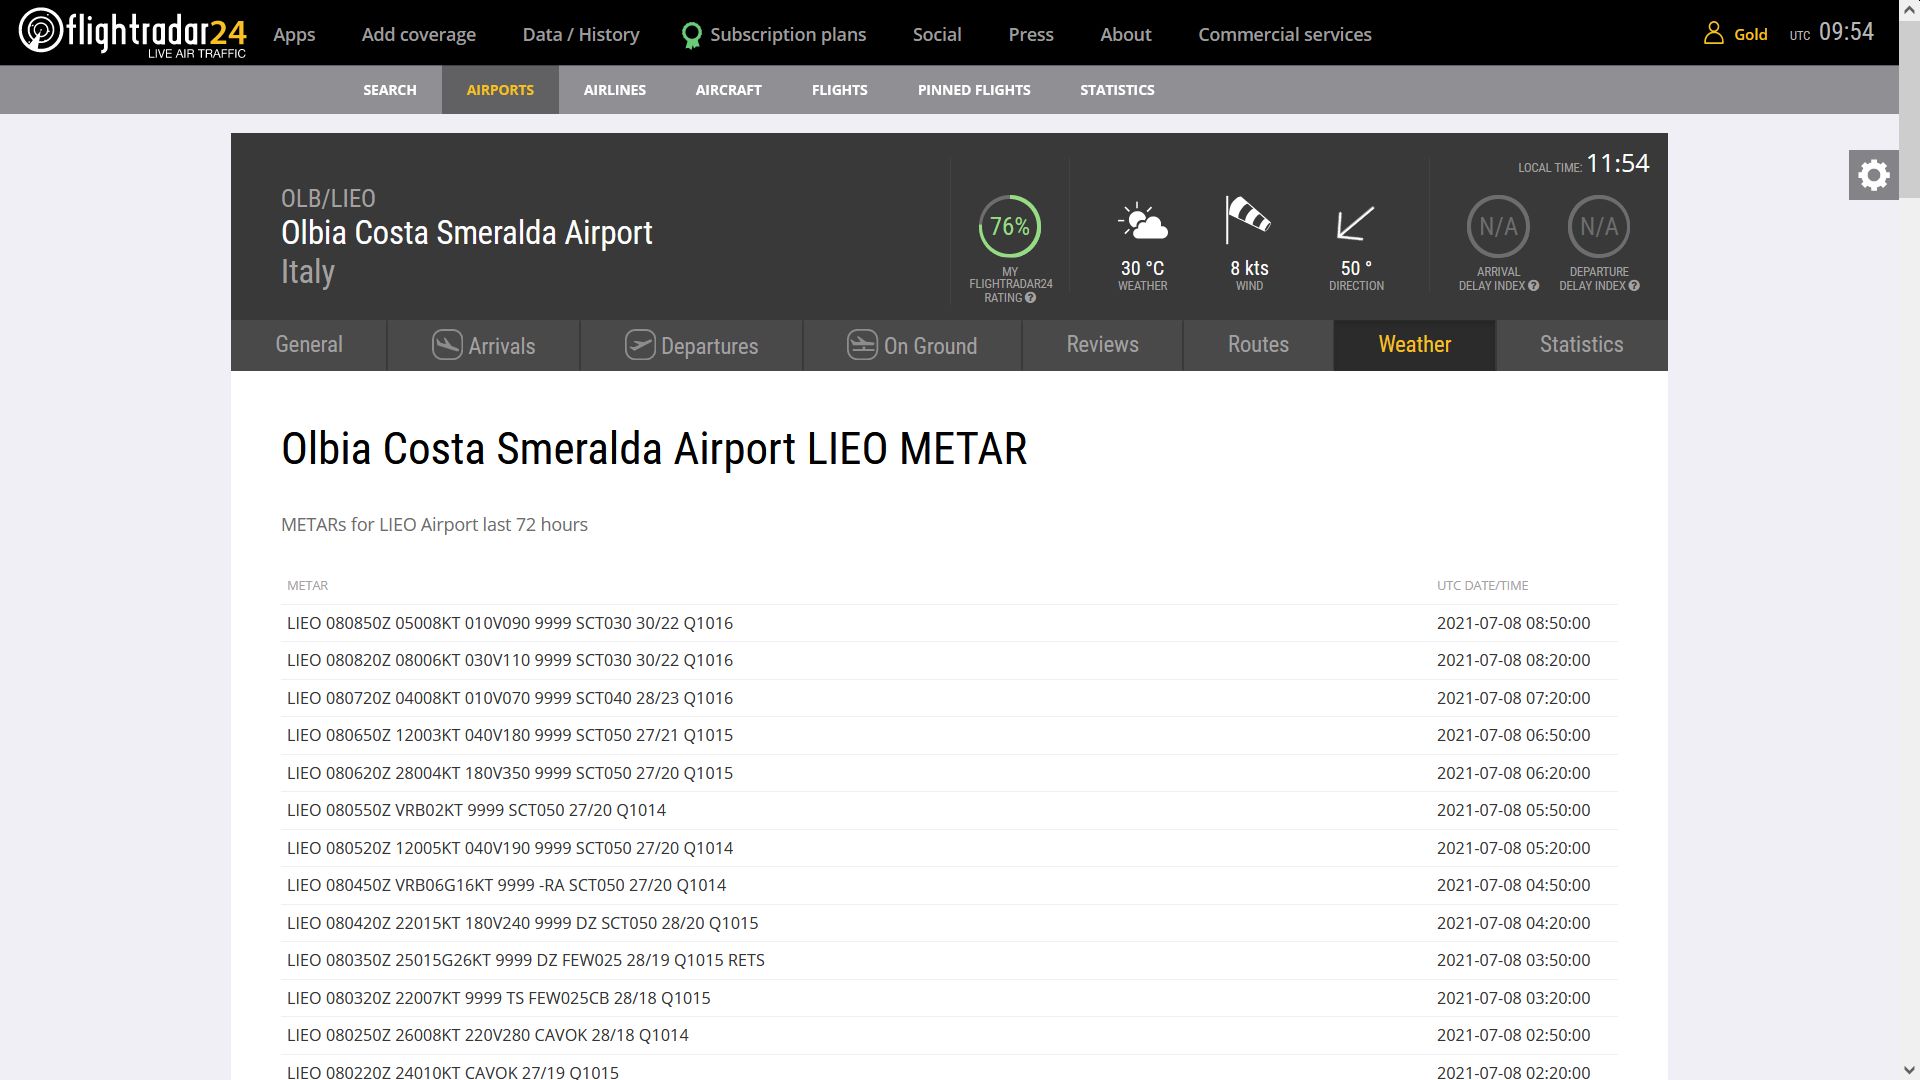Click the Flightradar24 rating help icon

[1030, 298]
